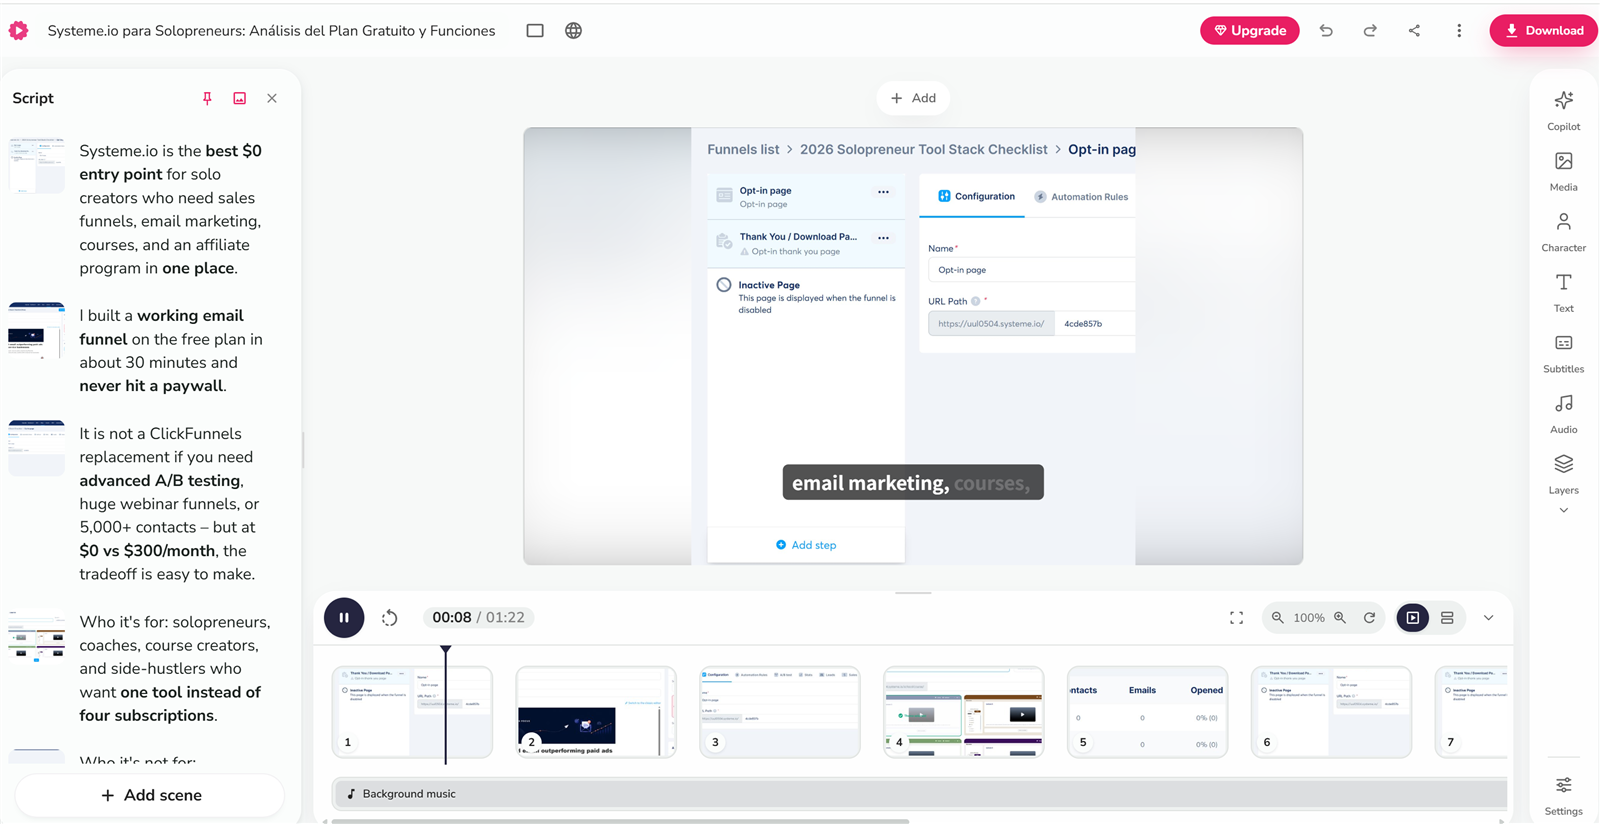Open the aspect ratio icon in header
Image resolution: width=1600 pixels, height=824 pixels.
click(x=535, y=31)
